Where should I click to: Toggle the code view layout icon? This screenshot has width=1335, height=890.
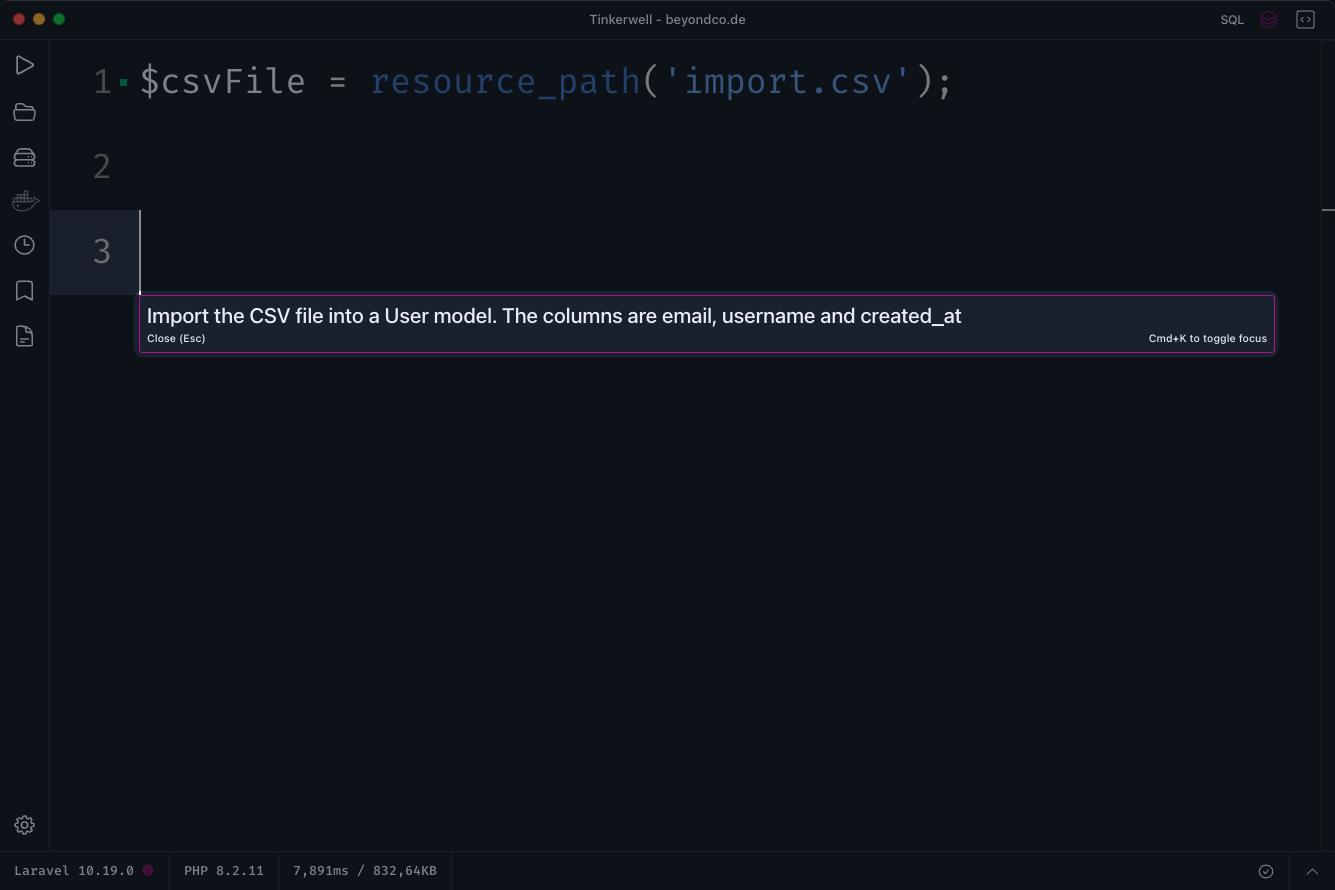pyautogui.click(x=1305, y=20)
